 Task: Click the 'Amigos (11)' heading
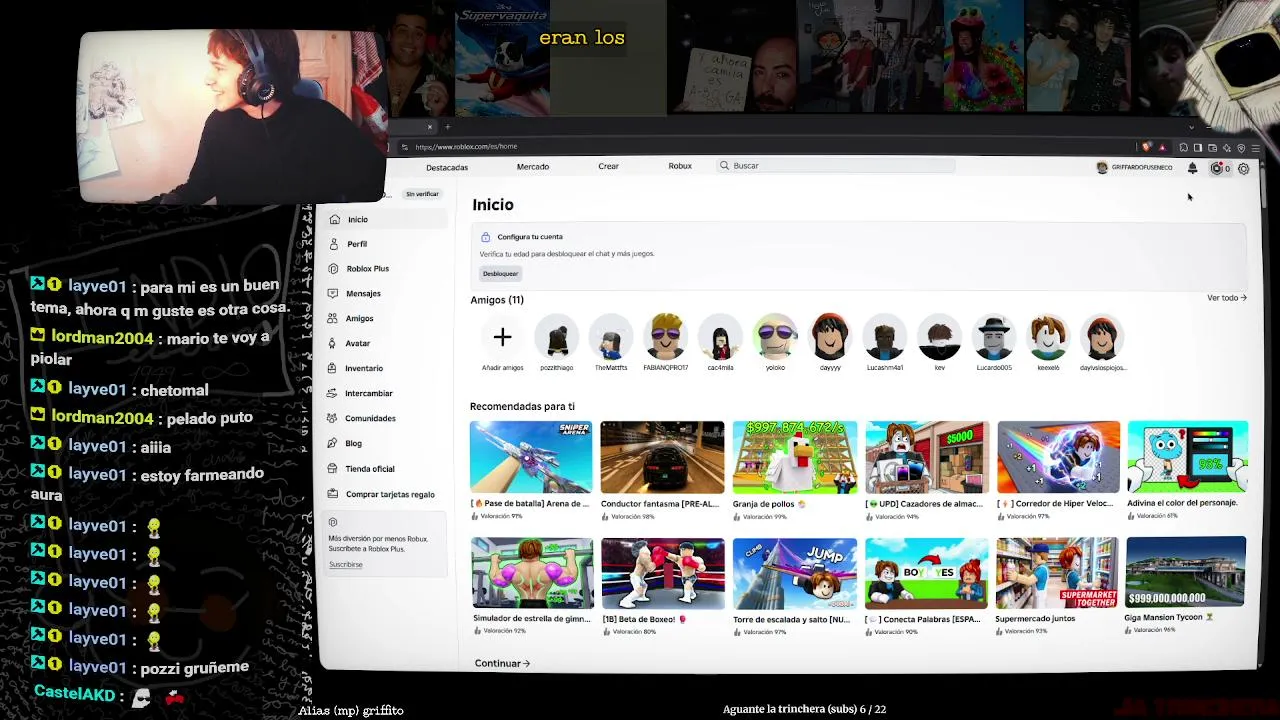click(x=497, y=300)
